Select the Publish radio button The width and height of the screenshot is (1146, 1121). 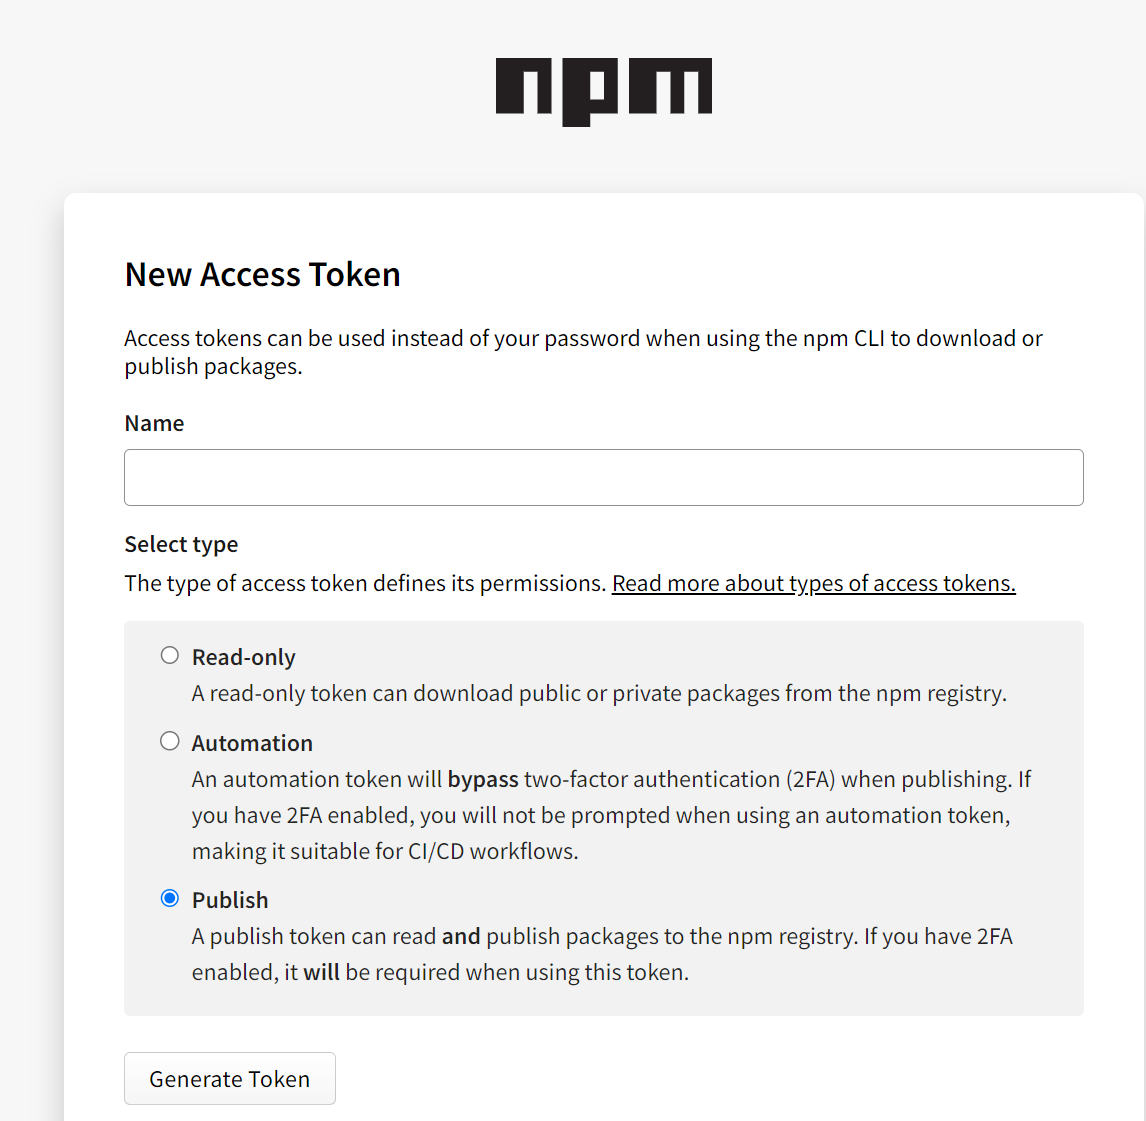point(170,898)
